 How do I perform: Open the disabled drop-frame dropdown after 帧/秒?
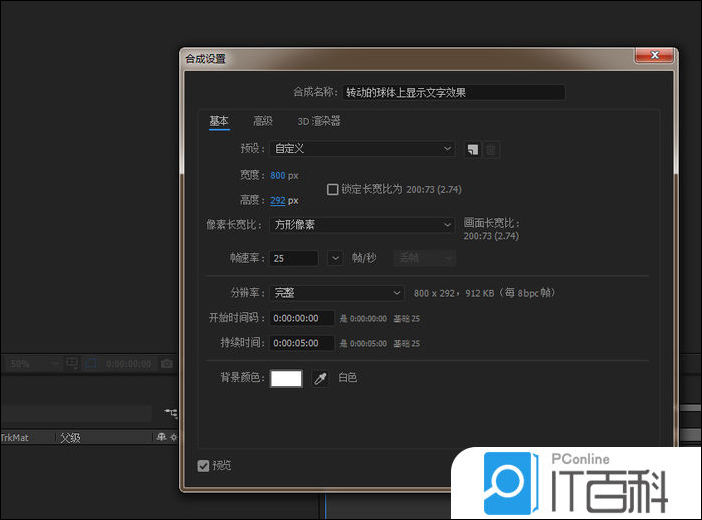point(424,258)
